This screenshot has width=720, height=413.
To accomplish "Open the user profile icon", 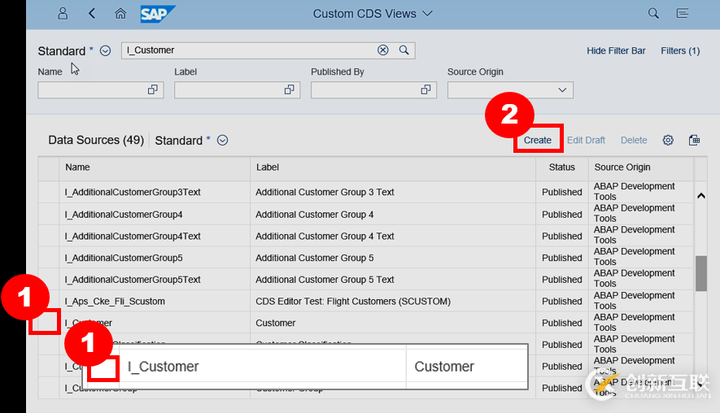I will (x=63, y=14).
